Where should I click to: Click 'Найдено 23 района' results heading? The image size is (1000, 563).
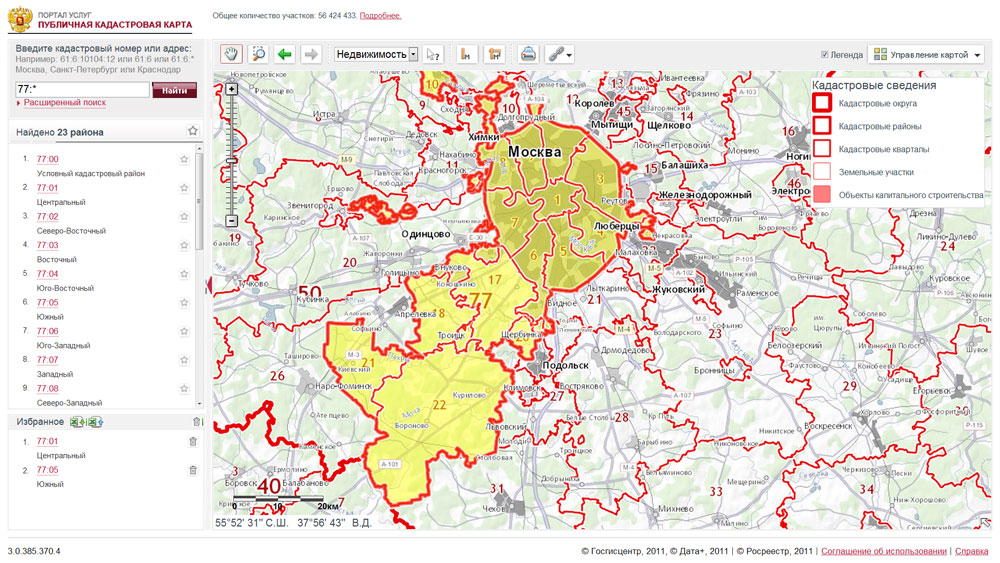[x=59, y=132]
